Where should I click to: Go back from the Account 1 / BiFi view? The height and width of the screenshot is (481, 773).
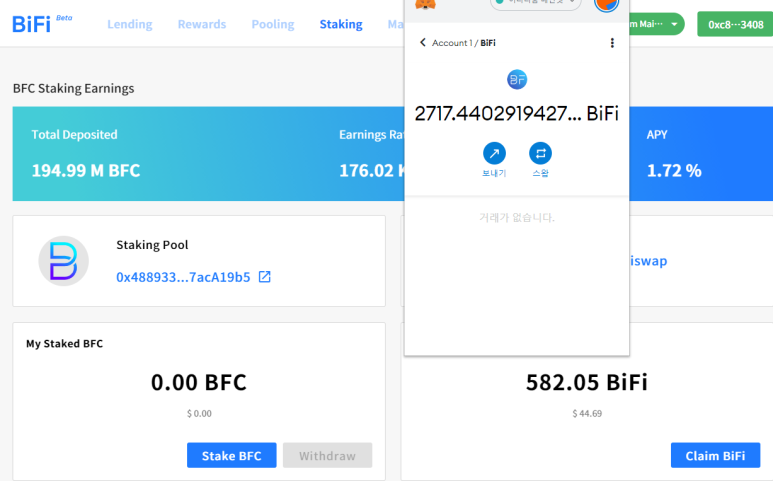pyautogui.click(x=422, y=42)
